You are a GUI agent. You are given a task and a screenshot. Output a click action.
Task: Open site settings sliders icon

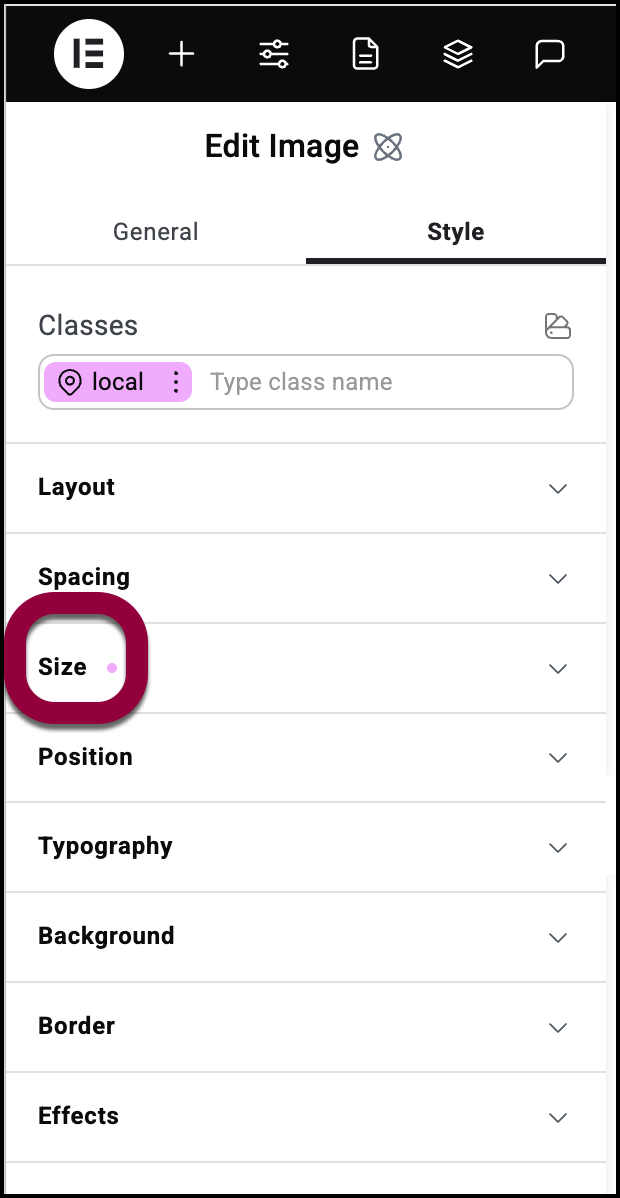pyautogui.click(x=274, y=54)
